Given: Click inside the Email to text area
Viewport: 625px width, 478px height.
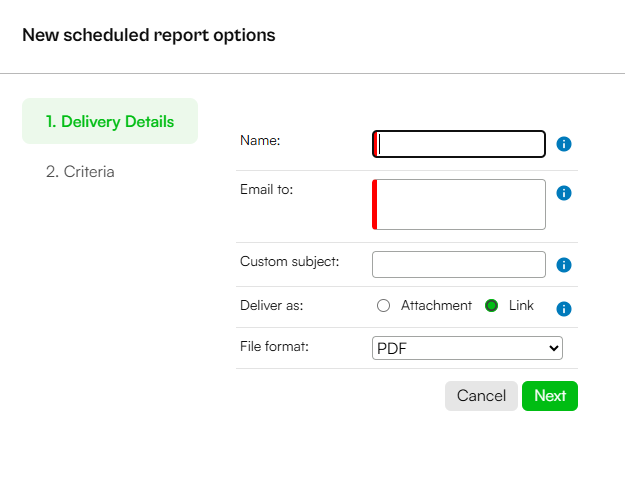Looking at the screenshot, I should 459,205.
